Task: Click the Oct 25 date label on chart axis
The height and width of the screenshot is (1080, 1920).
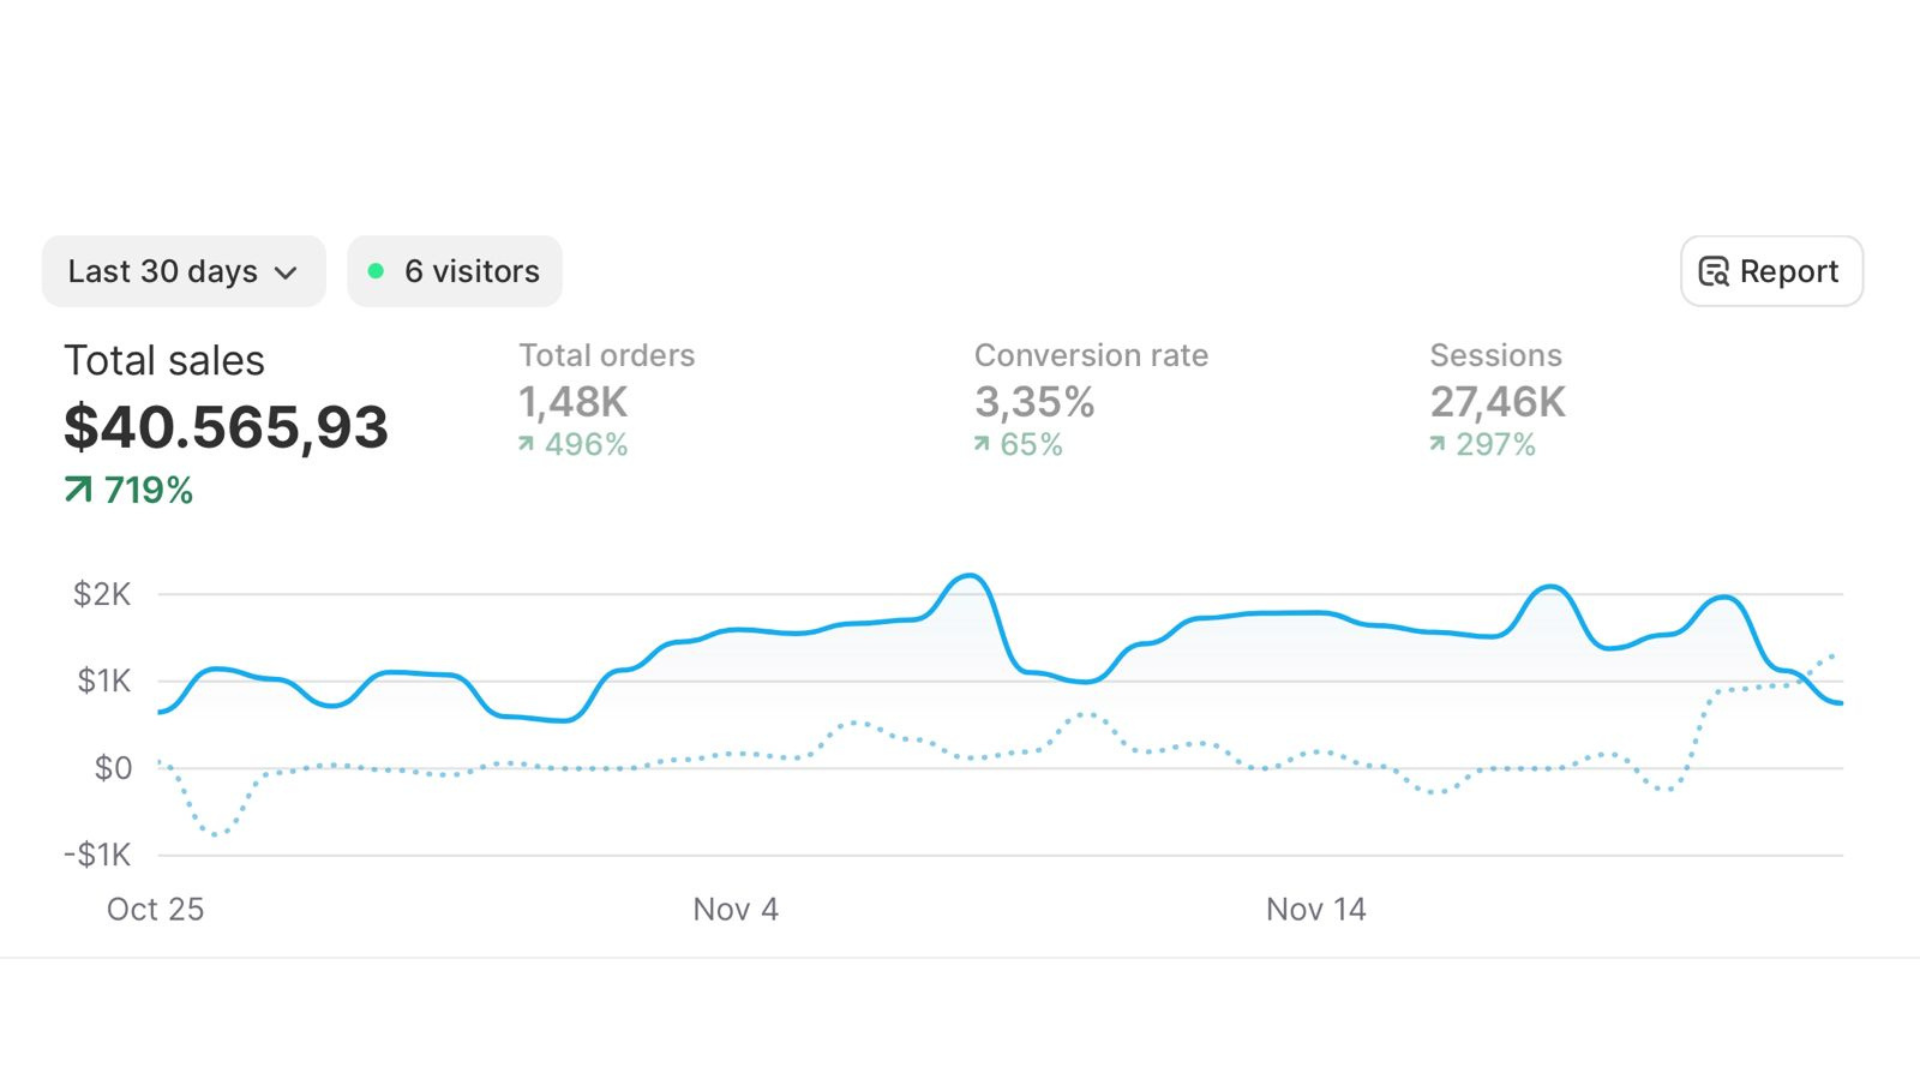Action: point(155,909)
